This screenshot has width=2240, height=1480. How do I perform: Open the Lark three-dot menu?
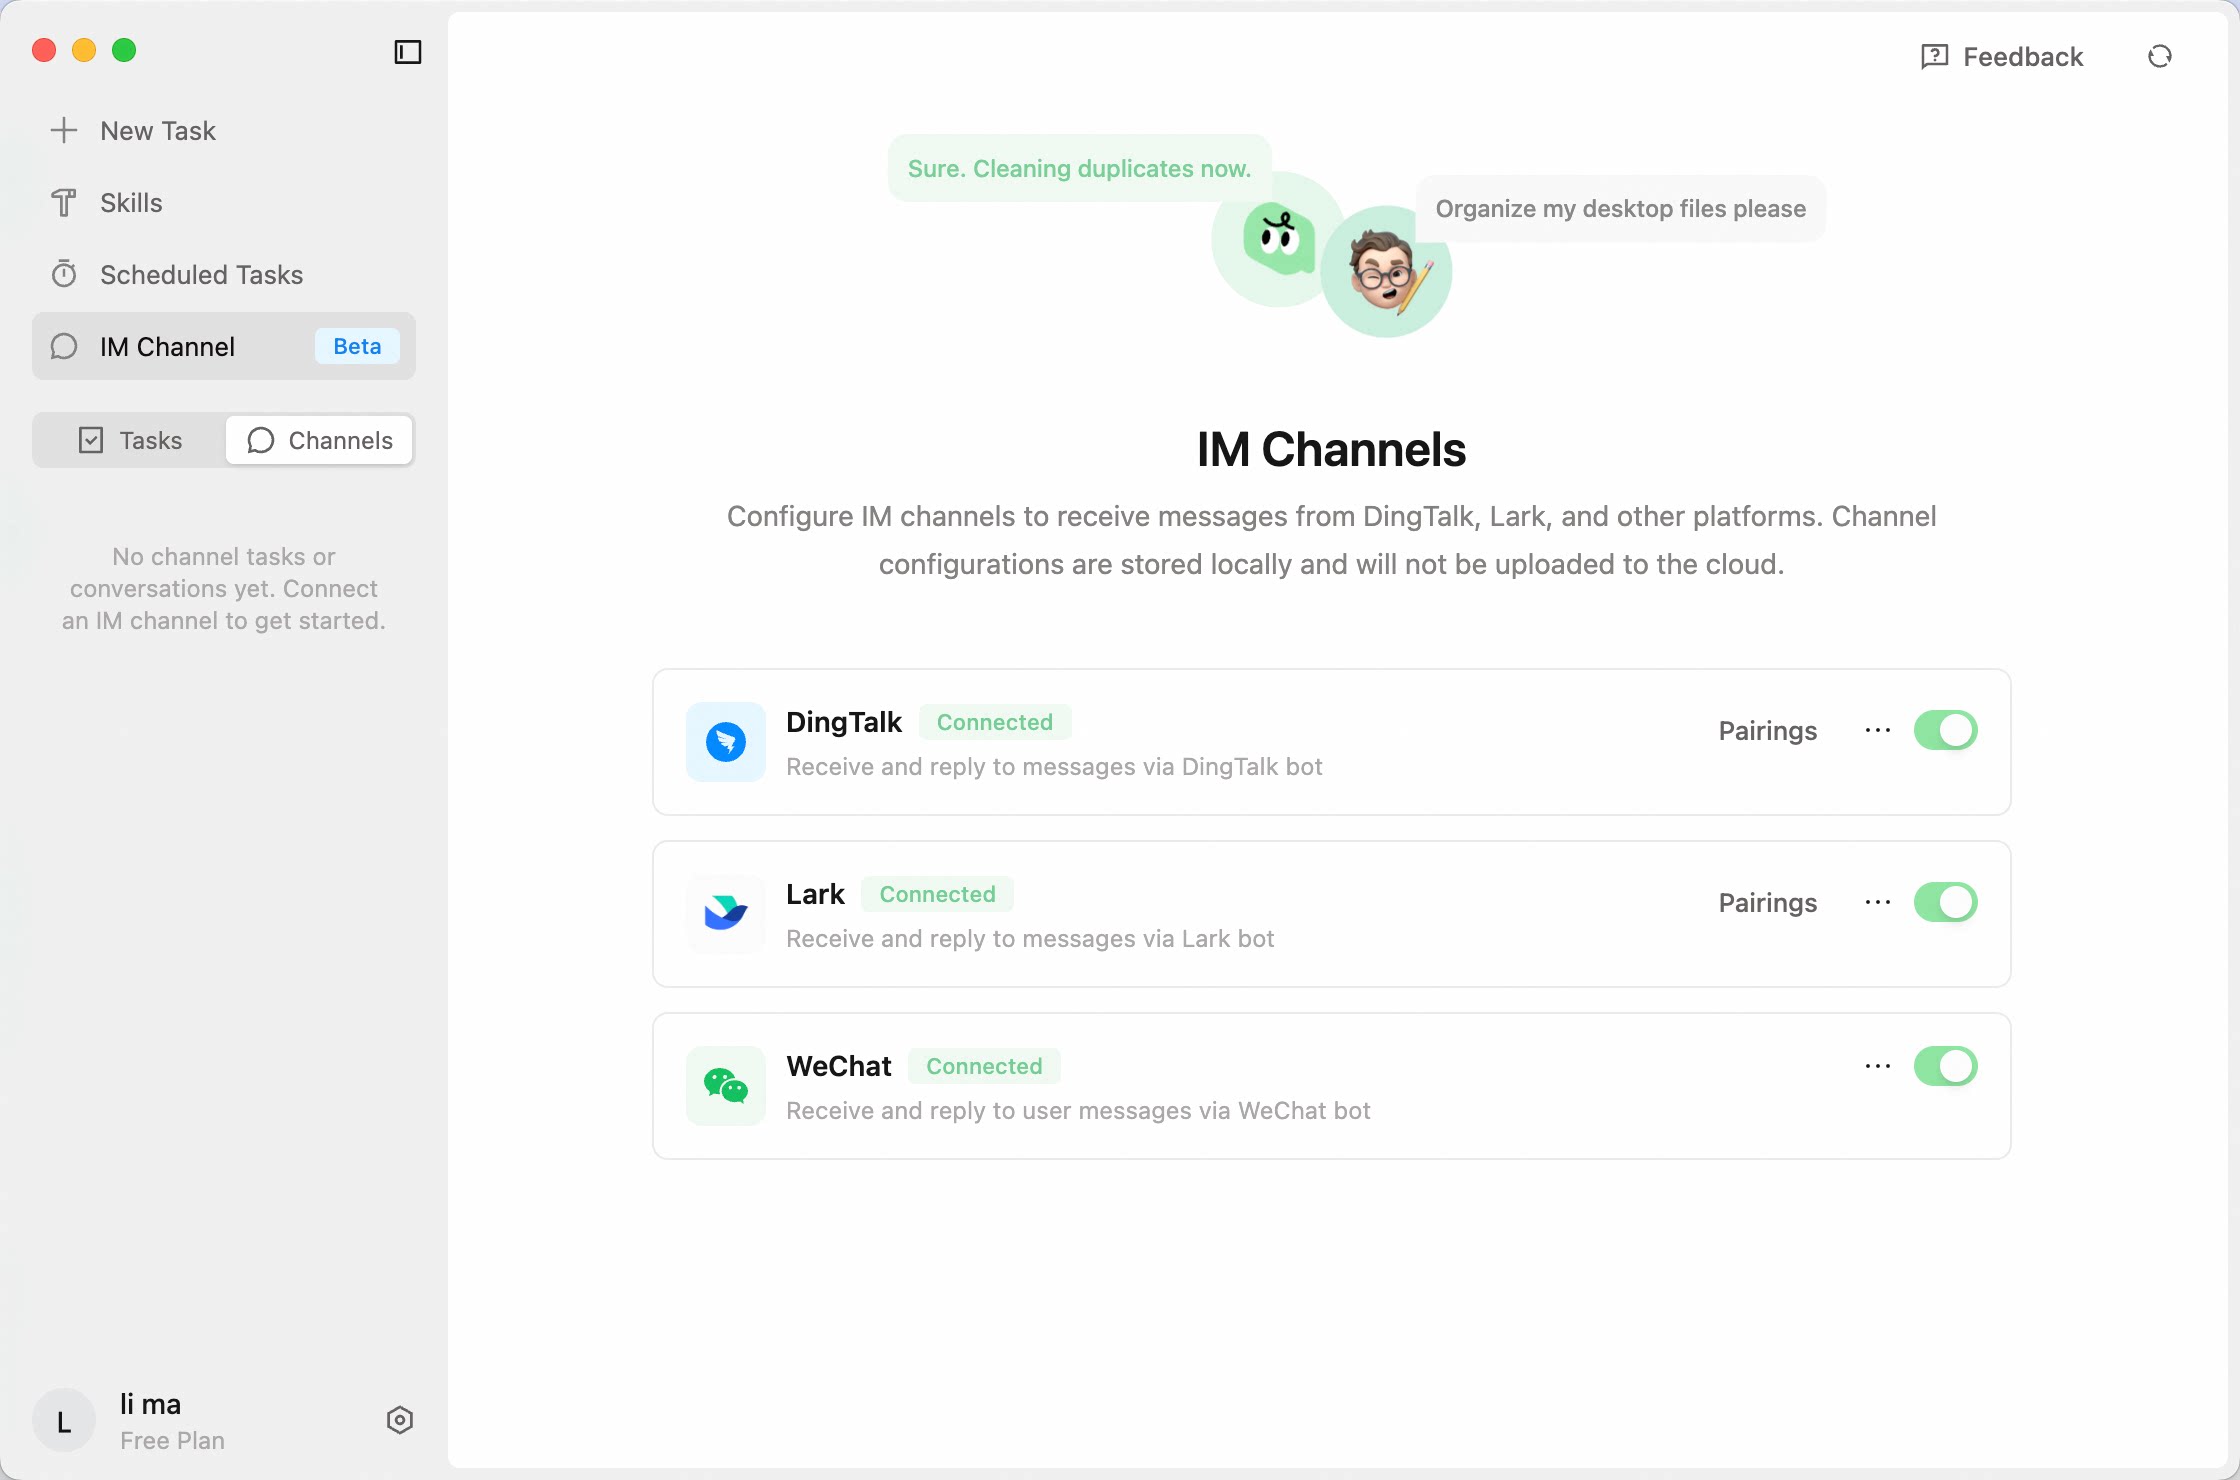pos(1876,902)
